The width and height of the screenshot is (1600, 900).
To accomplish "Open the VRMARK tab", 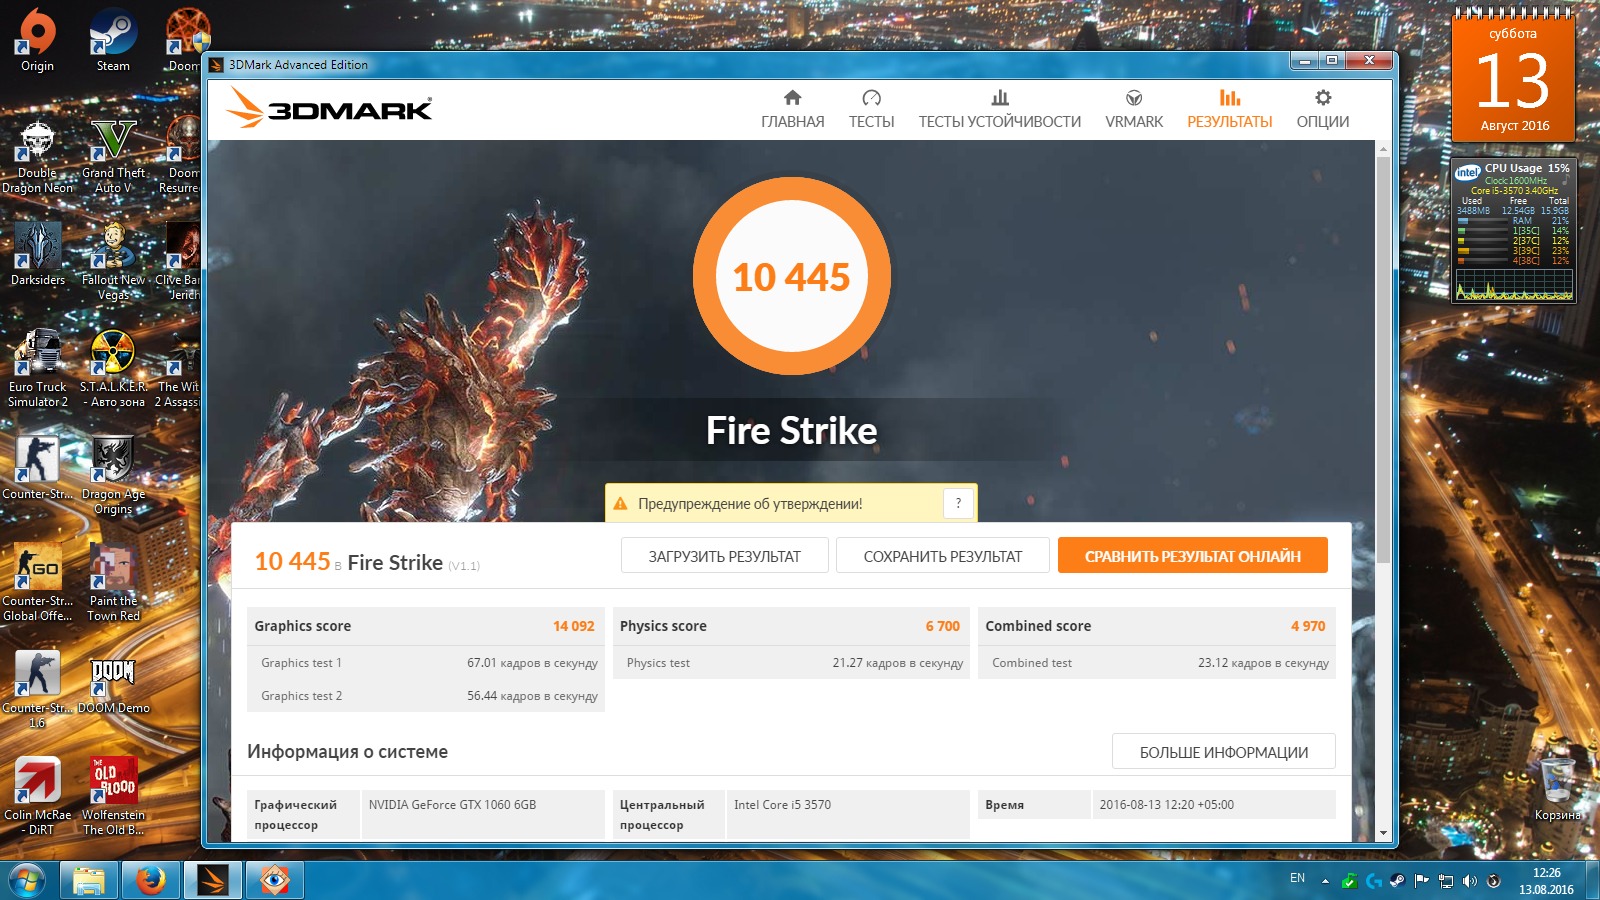I will pos(1134,109).
